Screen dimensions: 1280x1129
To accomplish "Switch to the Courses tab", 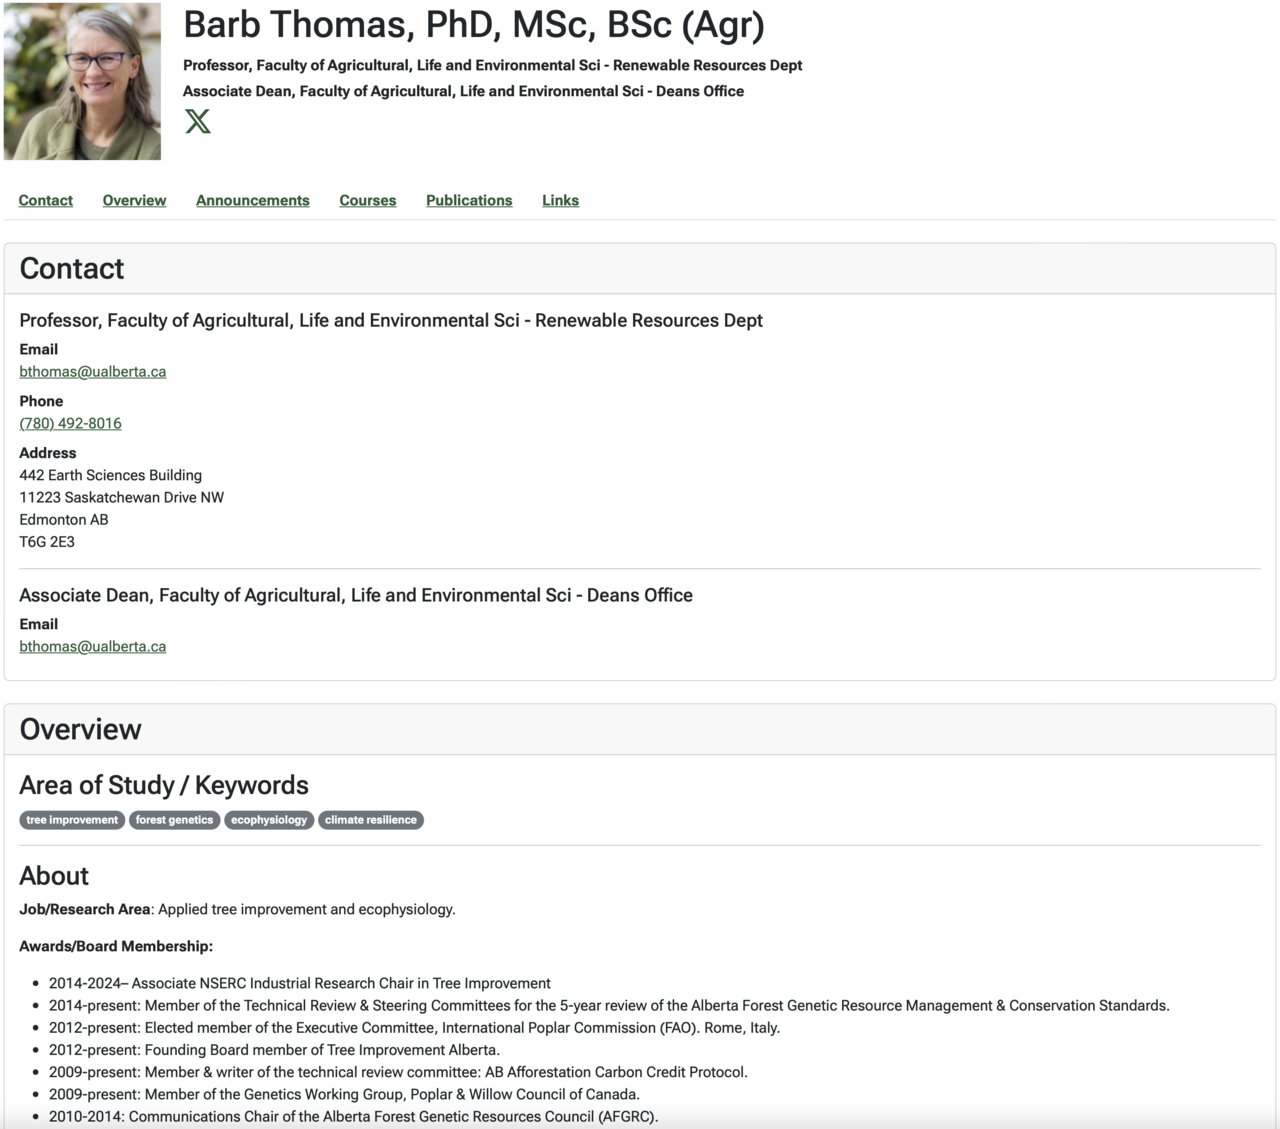I will coord(368,200).
